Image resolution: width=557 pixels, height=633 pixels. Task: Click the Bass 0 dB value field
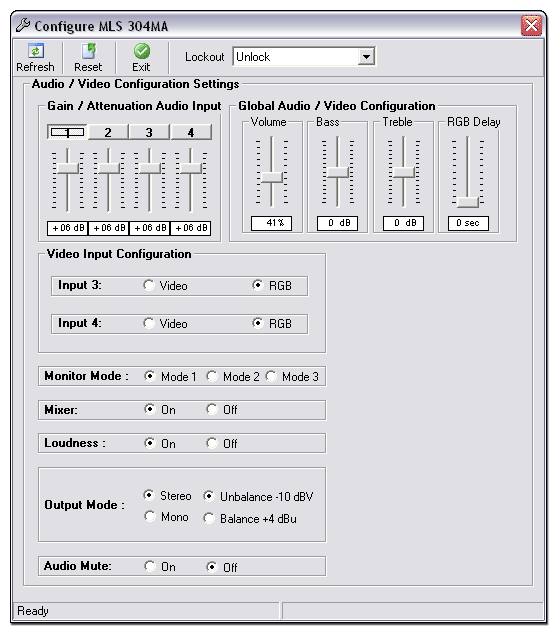tap(337, 223)
